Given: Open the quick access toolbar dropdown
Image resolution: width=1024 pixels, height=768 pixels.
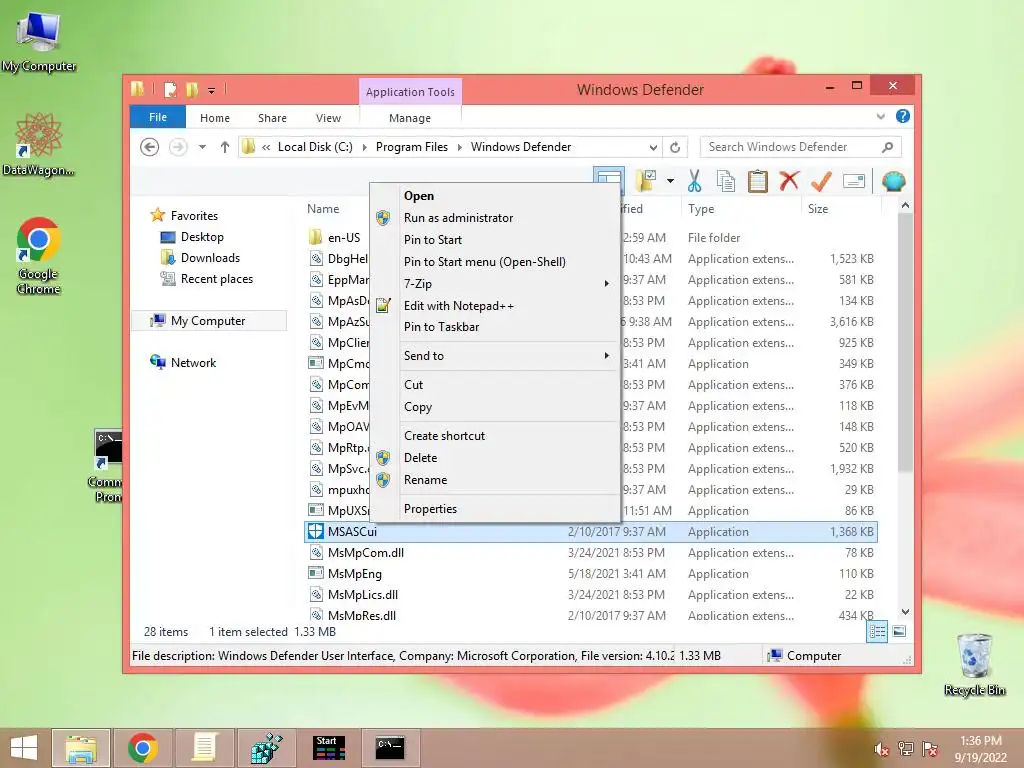Looking at the screenshot, I should coord(212,90).
